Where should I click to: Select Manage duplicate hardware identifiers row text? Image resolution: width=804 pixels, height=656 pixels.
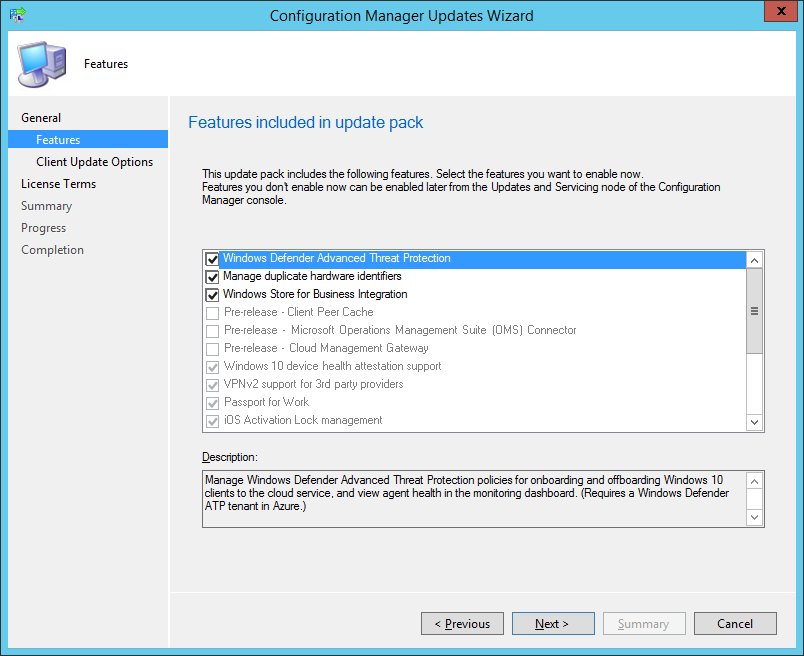[x=312, y=276]
